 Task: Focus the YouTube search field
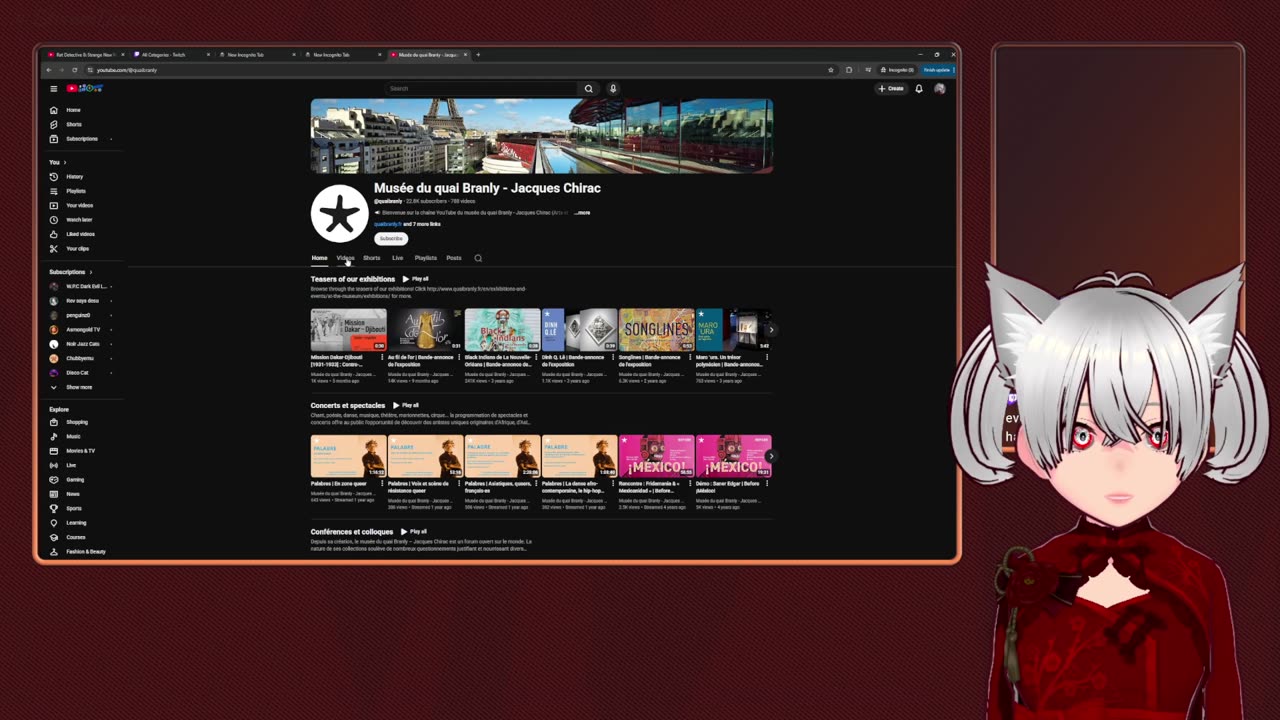(482, 88)
